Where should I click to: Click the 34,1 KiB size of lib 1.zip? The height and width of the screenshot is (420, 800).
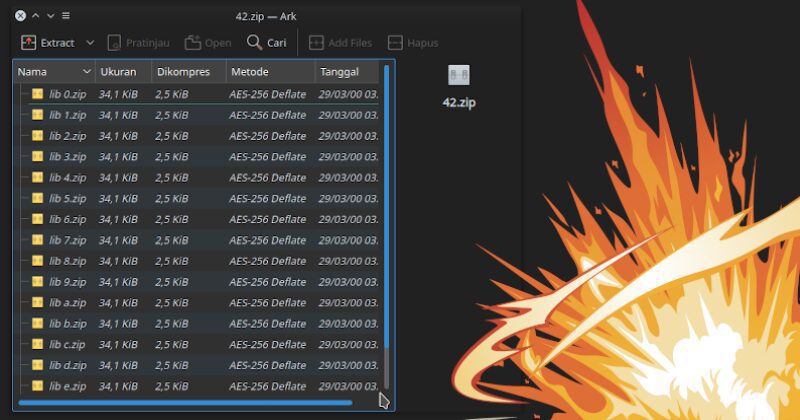[118, 115]
